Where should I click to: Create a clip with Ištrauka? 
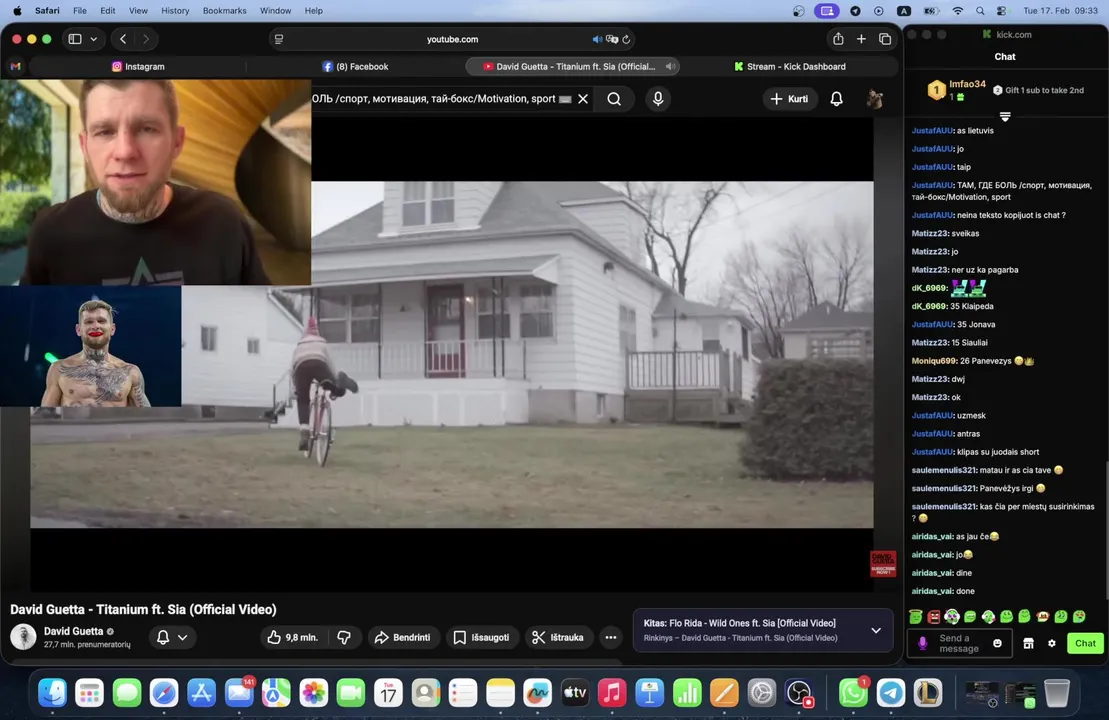(558, 637)
